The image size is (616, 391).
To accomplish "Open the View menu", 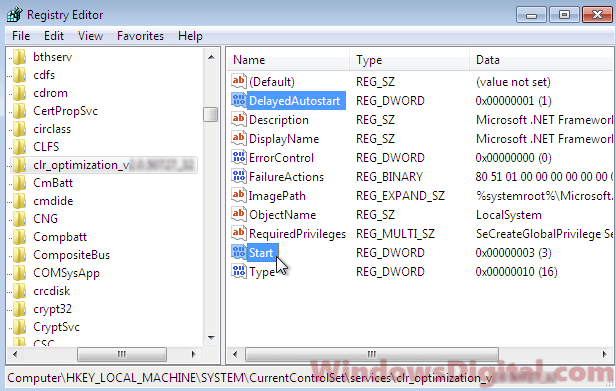I will click(90, 36).
